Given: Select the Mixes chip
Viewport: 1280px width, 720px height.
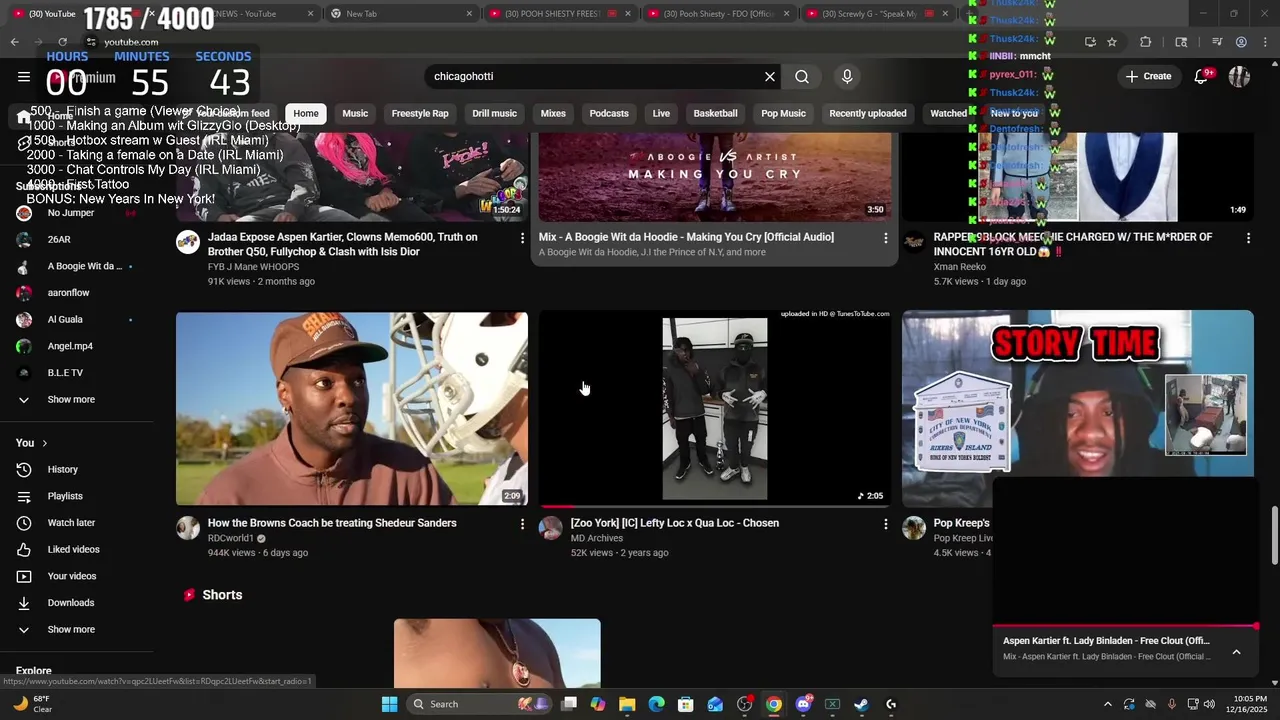Looking at the screenshot, I should coord(553,114).
